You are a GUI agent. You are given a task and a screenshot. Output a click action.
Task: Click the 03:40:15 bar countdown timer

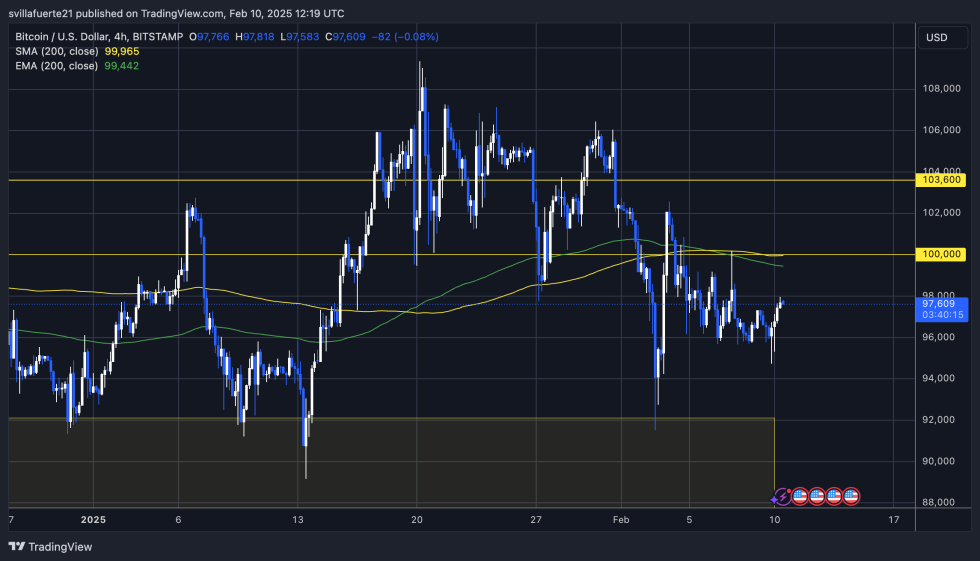click(x=942, y=315)
